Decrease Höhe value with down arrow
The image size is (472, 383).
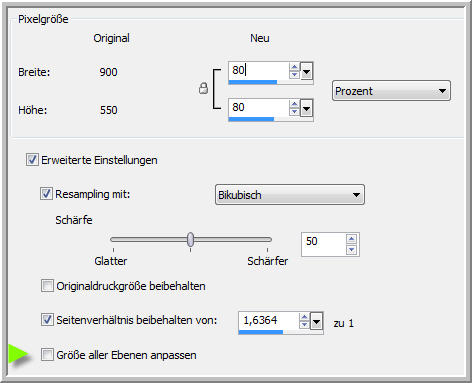point(294,111)
